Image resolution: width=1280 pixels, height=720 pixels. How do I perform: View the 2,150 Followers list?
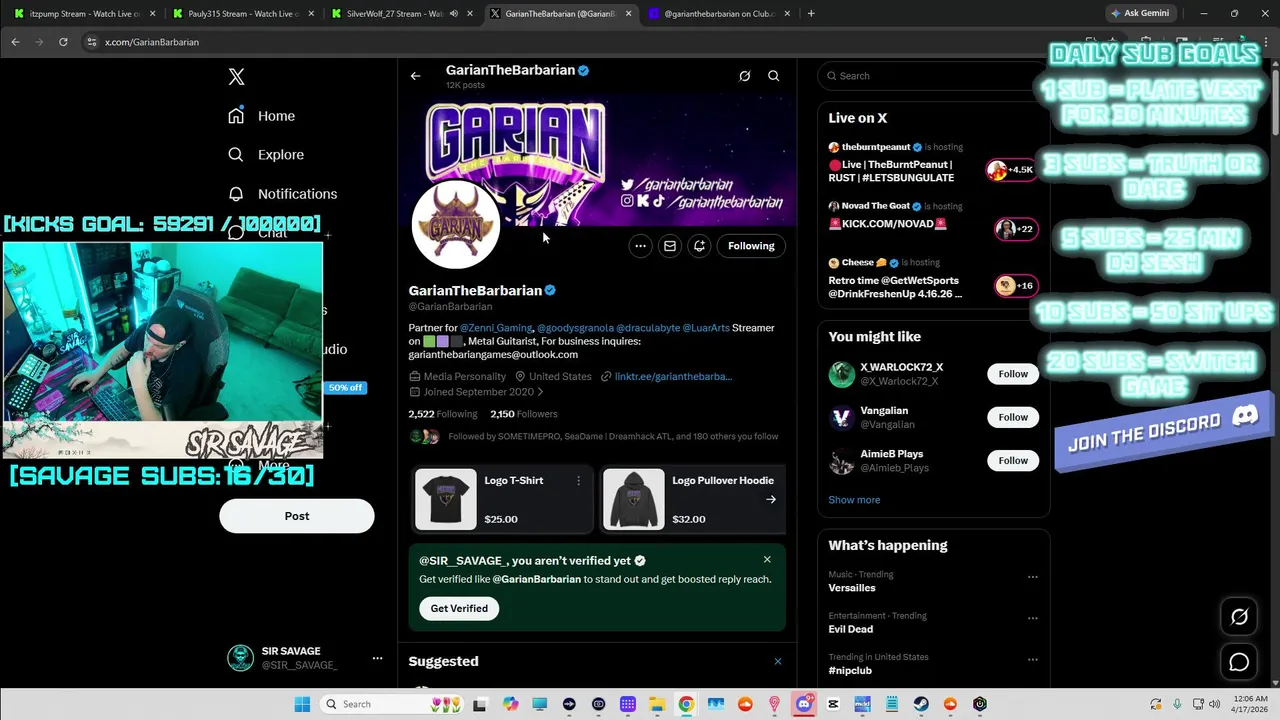pyautogui.click(x=524, y=414)
